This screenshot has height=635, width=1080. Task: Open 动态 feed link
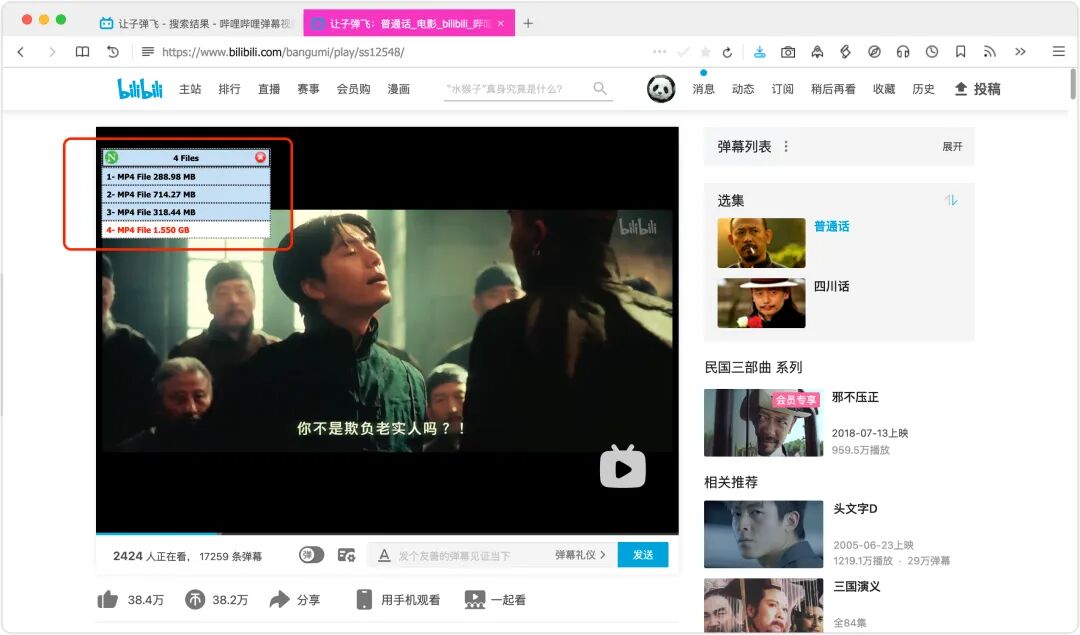pyautogui.click(x=742, y=89)
